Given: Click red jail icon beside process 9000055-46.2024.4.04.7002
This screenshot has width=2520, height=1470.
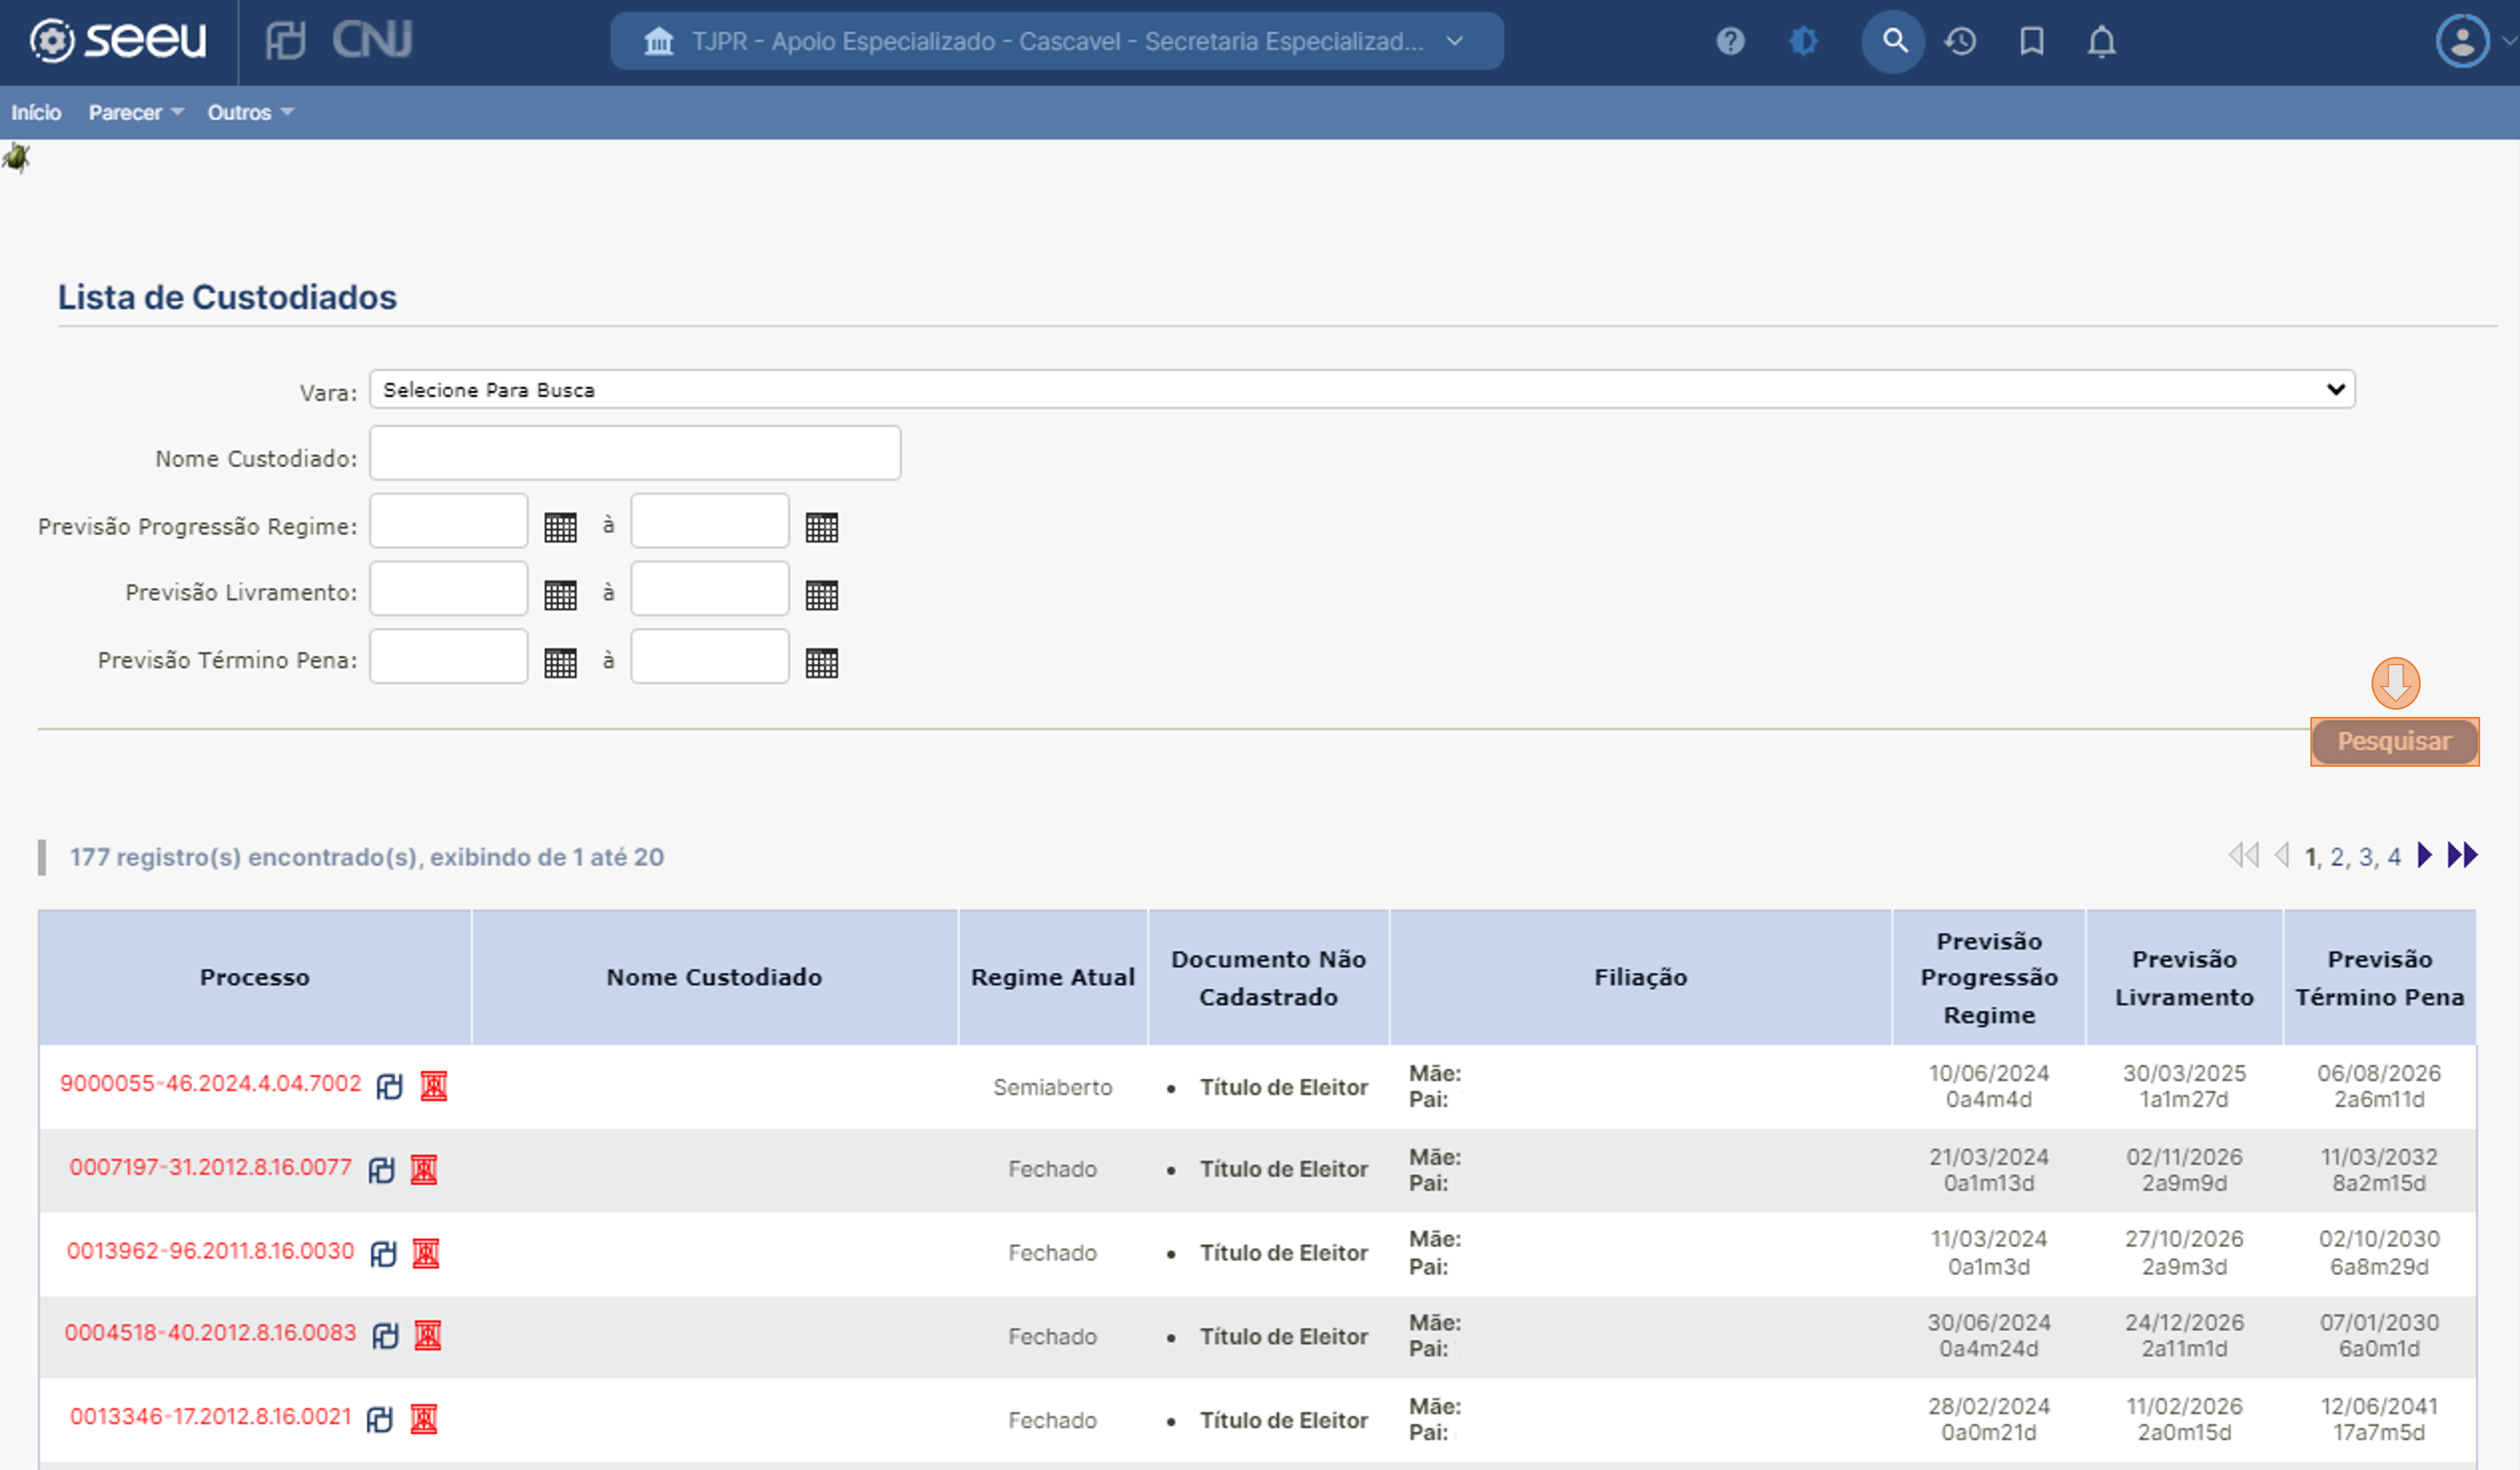Looking at the screenshot, I should tap(433, 1086).
